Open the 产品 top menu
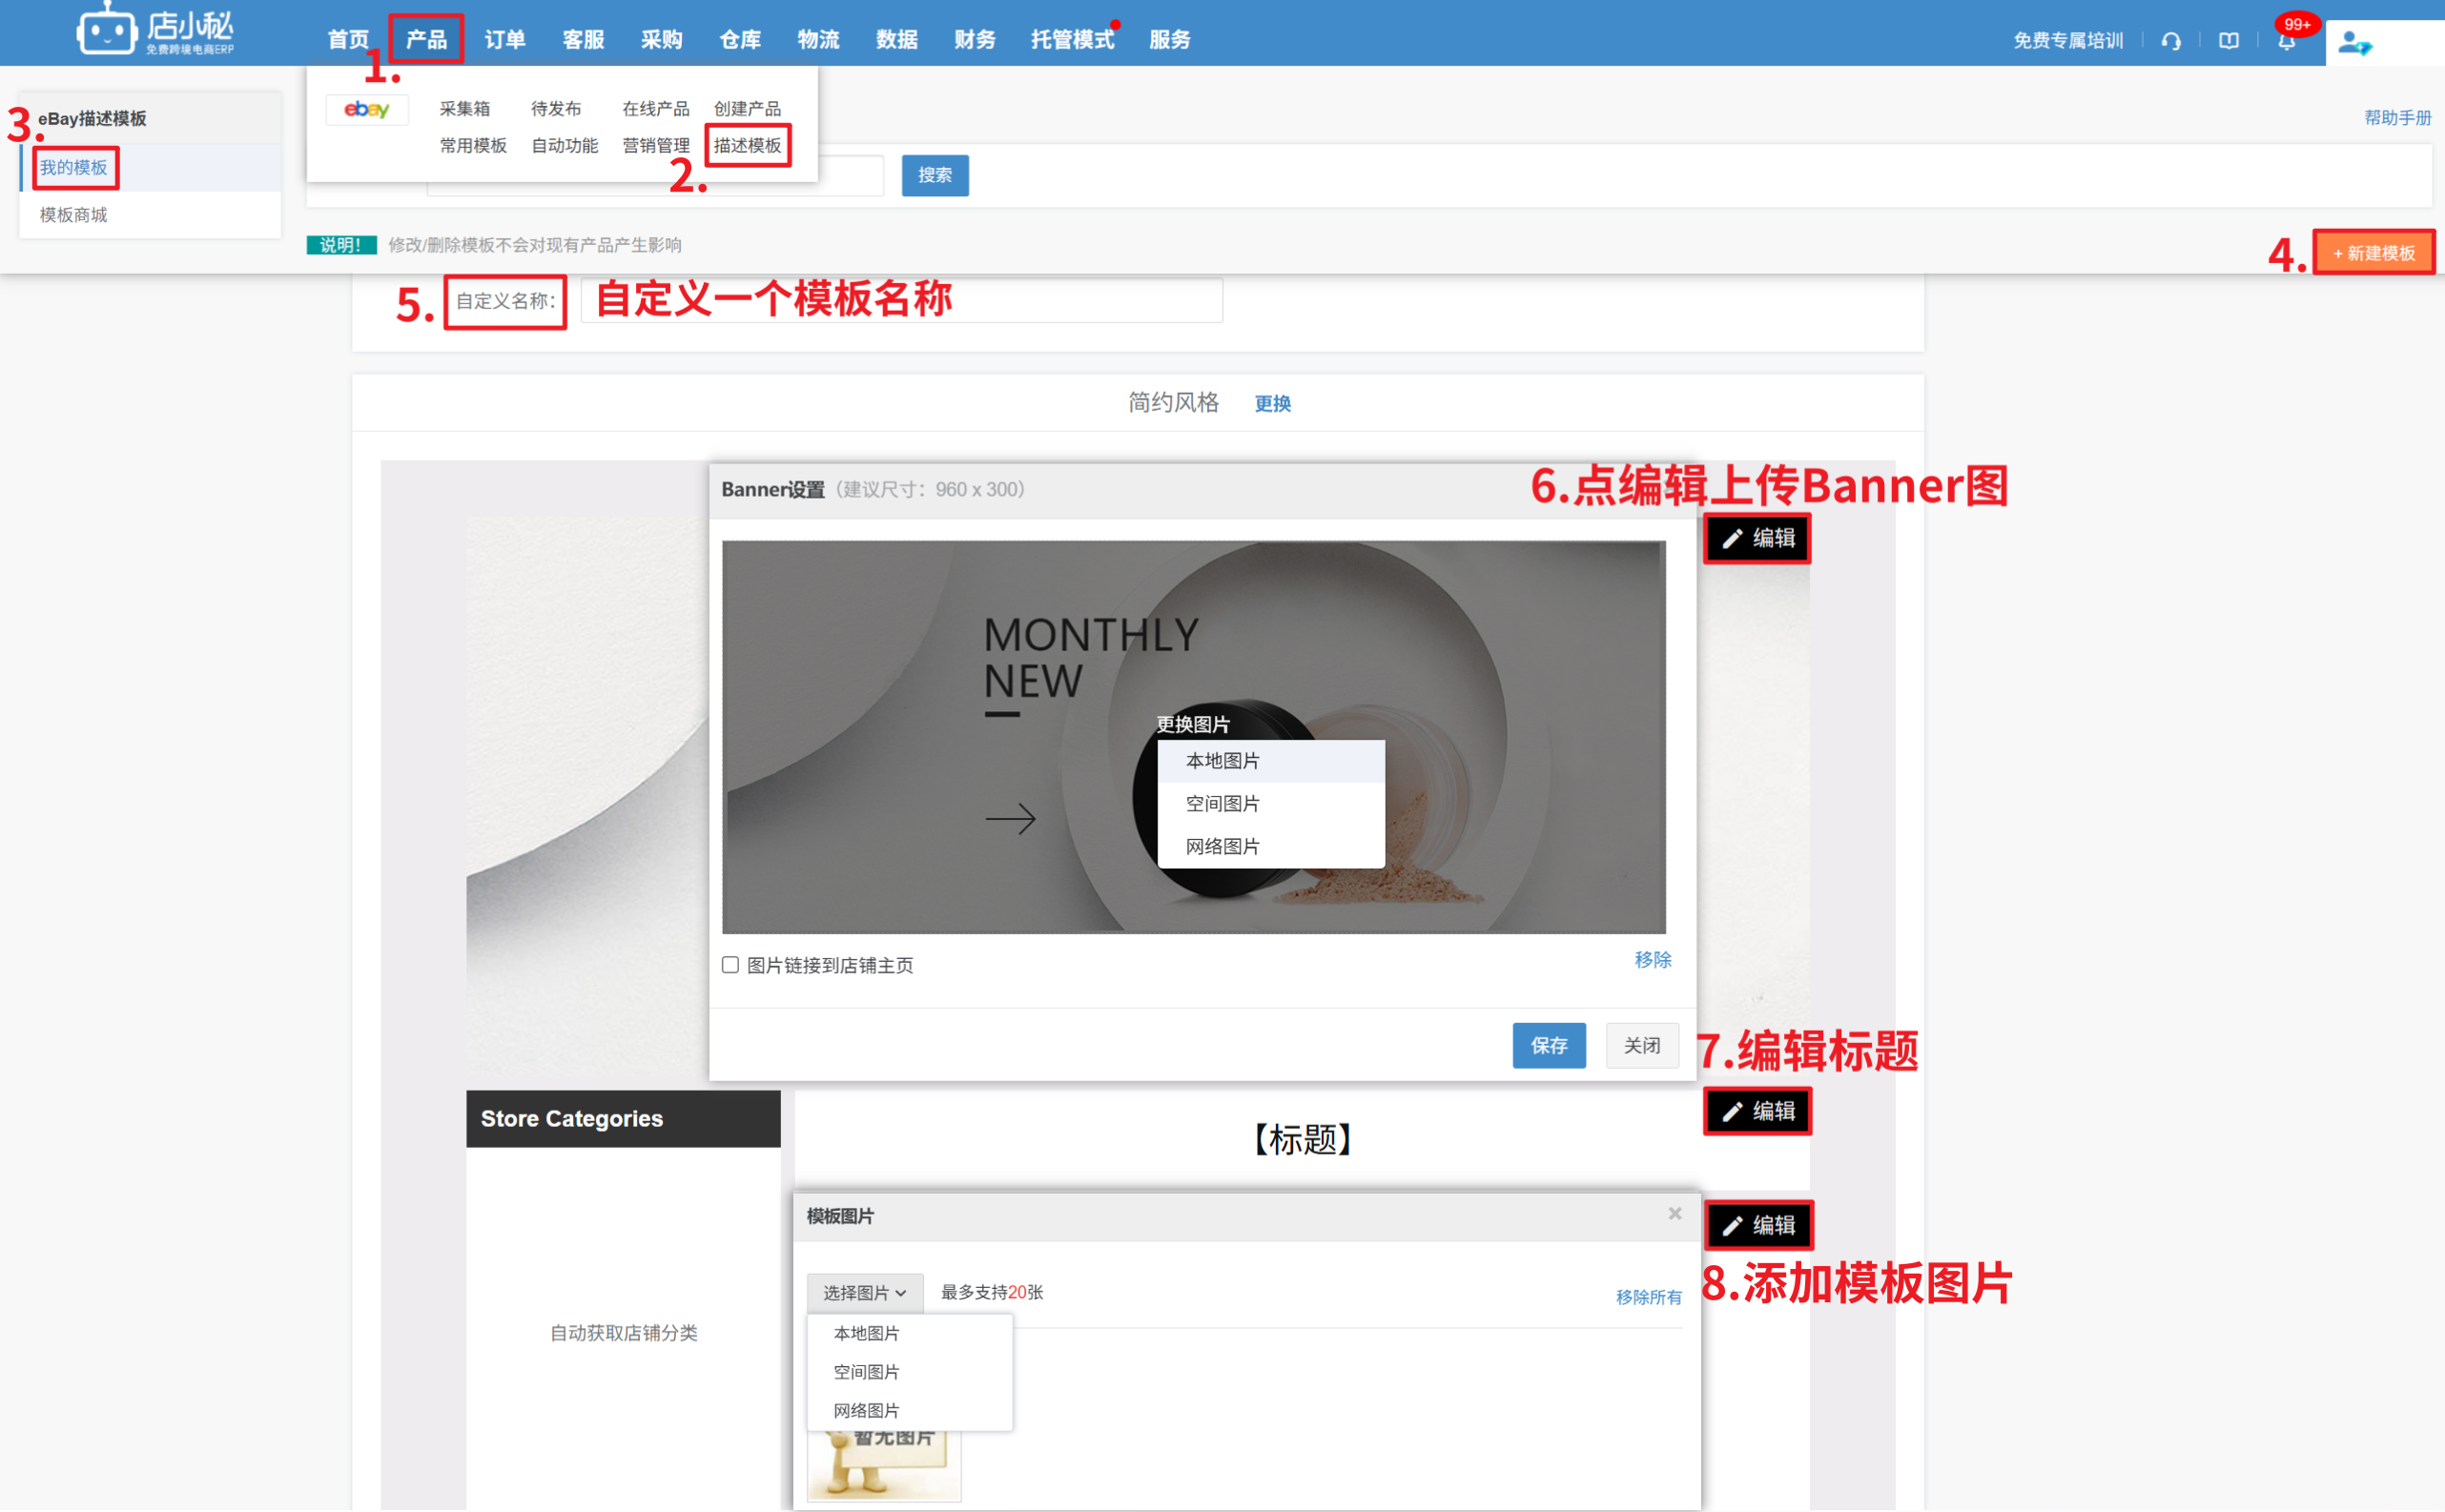 pos(426,39)
